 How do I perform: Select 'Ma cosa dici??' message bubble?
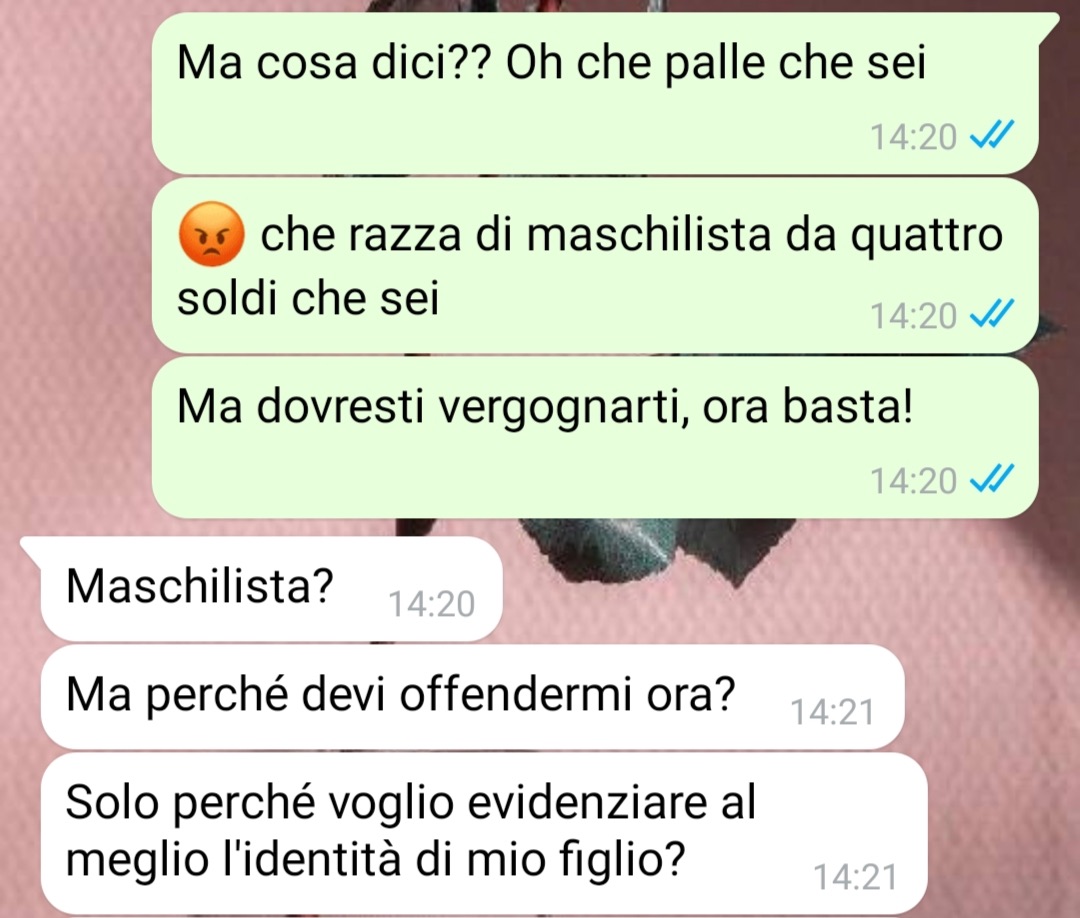pyautogui.click(x=595, y=93)
